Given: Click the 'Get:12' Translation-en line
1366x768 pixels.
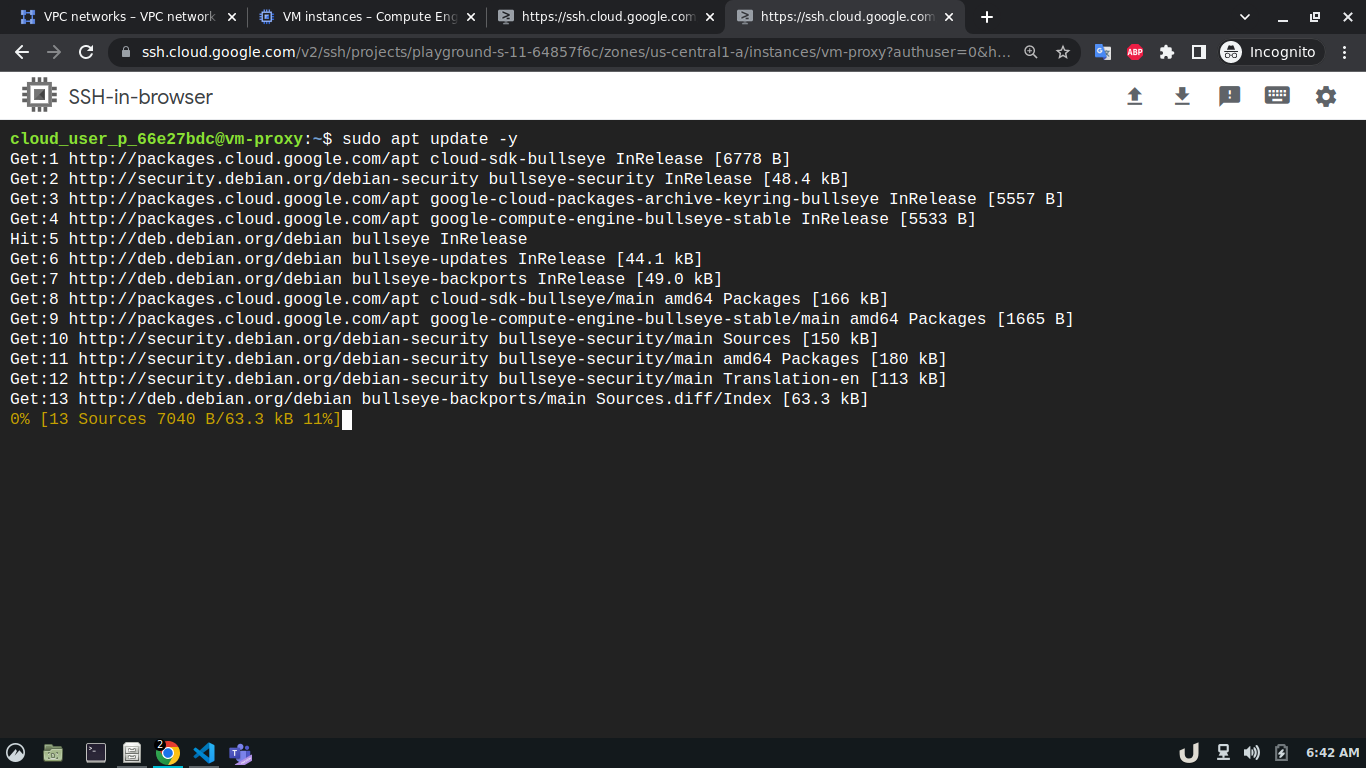Looking at the screenshot, I should click(x=478, y=379).
